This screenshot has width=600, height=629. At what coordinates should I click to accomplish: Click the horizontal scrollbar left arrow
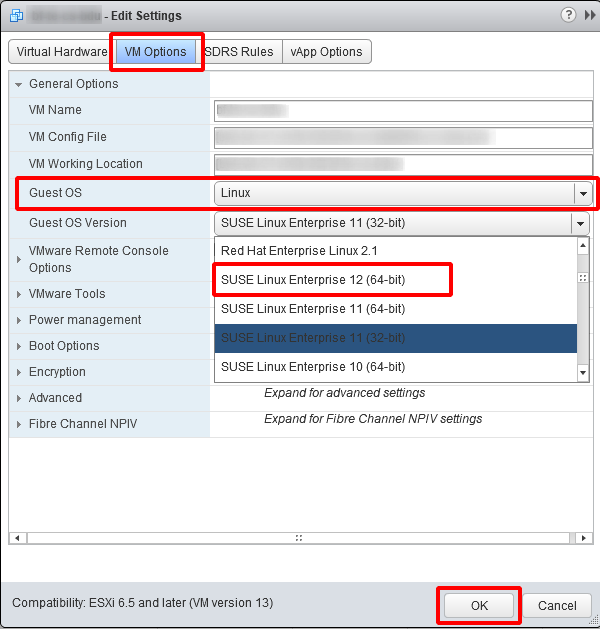18,538
